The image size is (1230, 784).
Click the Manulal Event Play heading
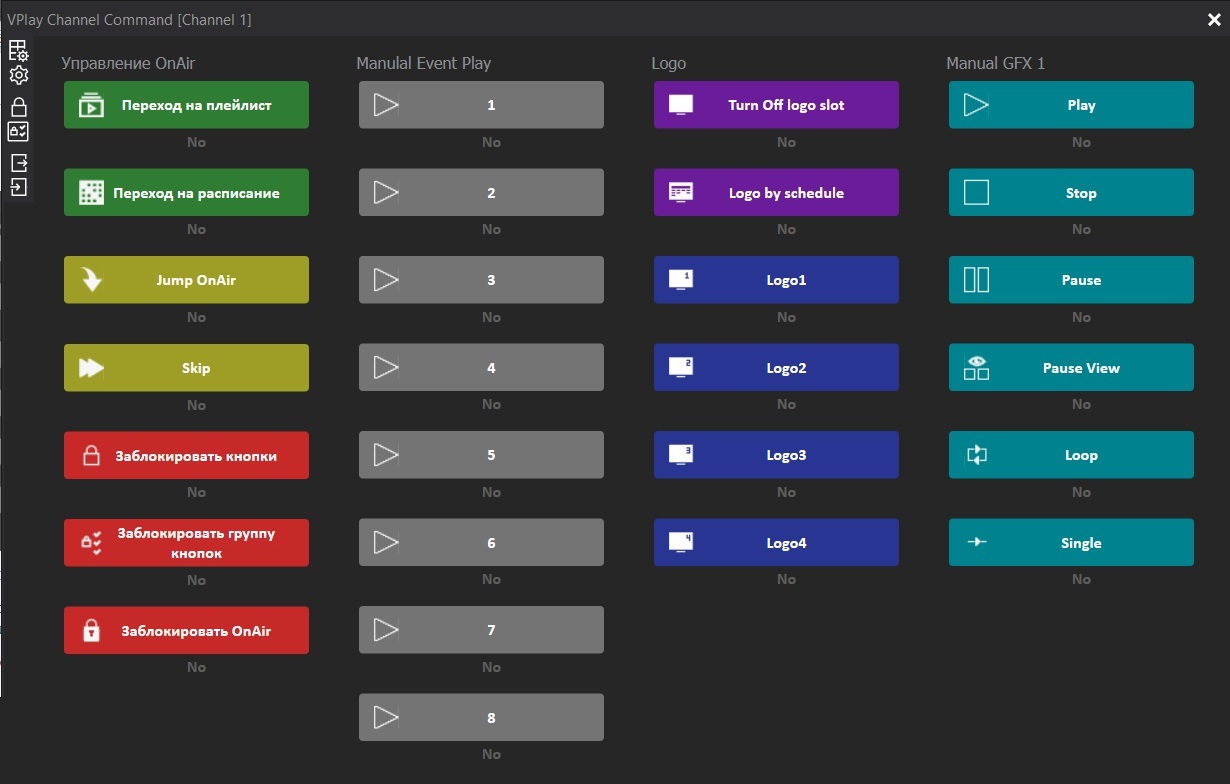click(424, 63)
